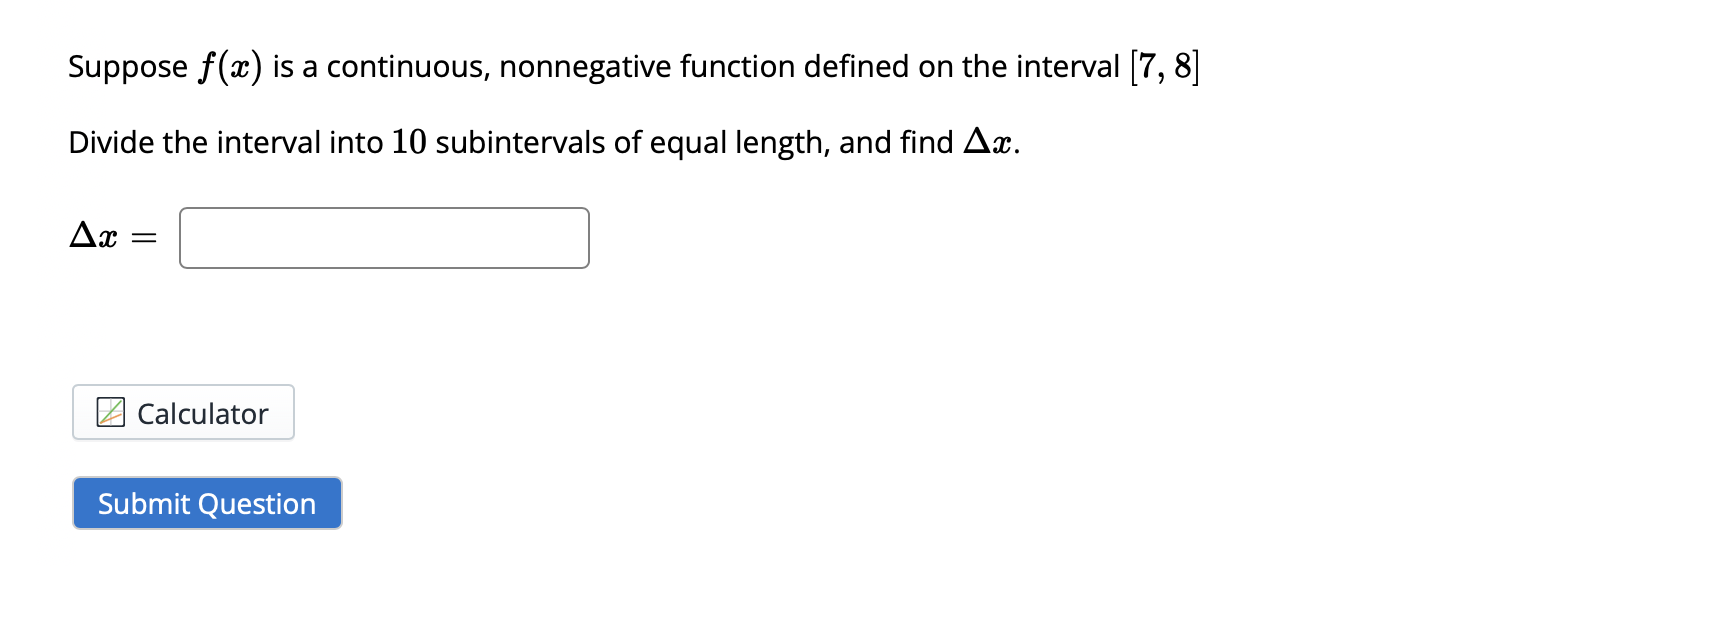Screen dimensions: 1724x642
Task: Open the on-screen calculator
Action: tap(182, 413)
